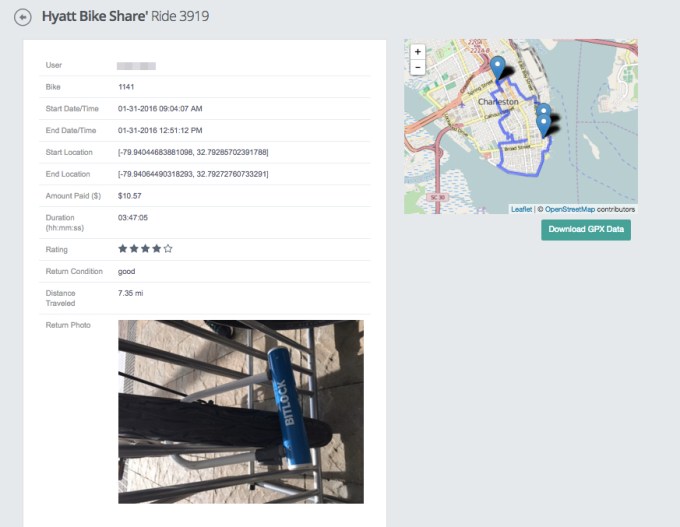
Task: Select the fifth empty rating star
Action: tap(168, 248)
